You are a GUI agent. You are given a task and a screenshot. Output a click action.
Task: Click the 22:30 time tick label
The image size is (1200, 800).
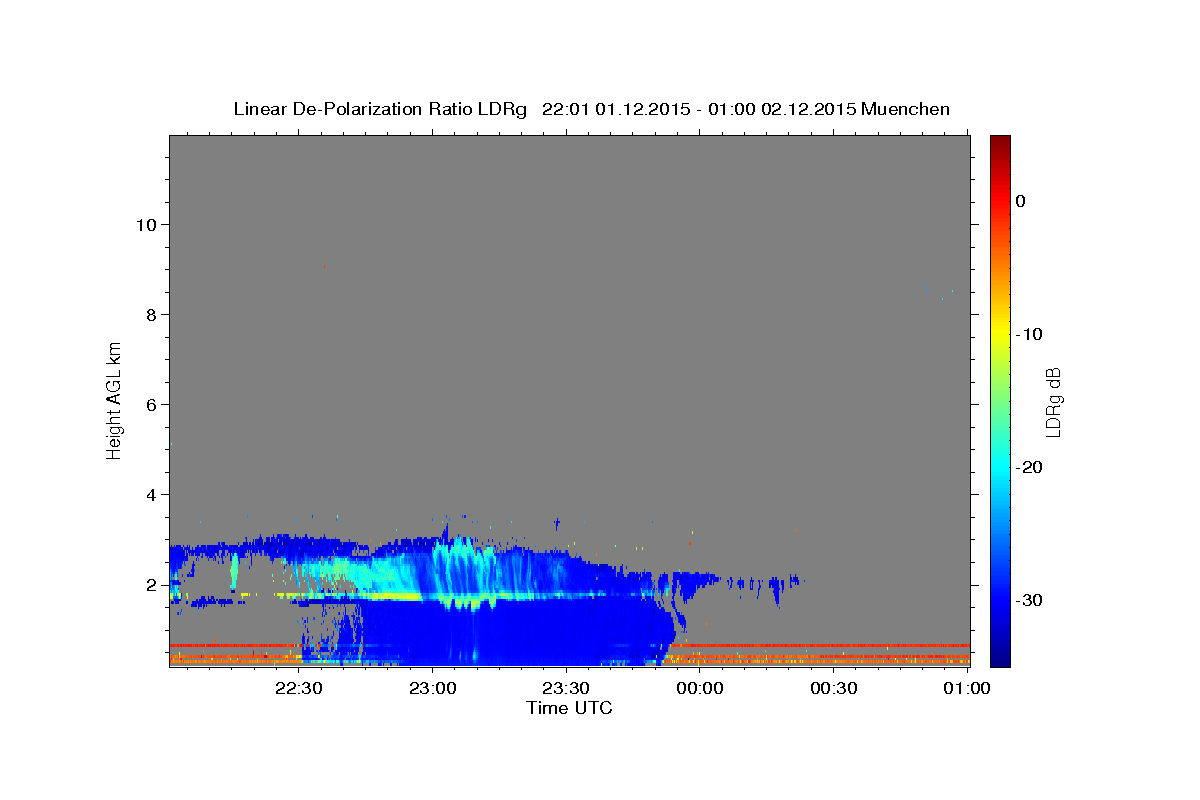pyautogui.click(x=298, y=688)
